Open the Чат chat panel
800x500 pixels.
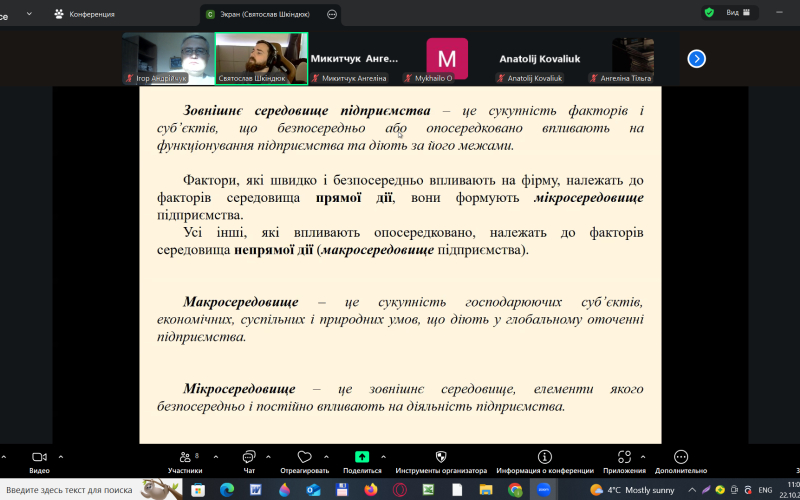pos(249,456)
